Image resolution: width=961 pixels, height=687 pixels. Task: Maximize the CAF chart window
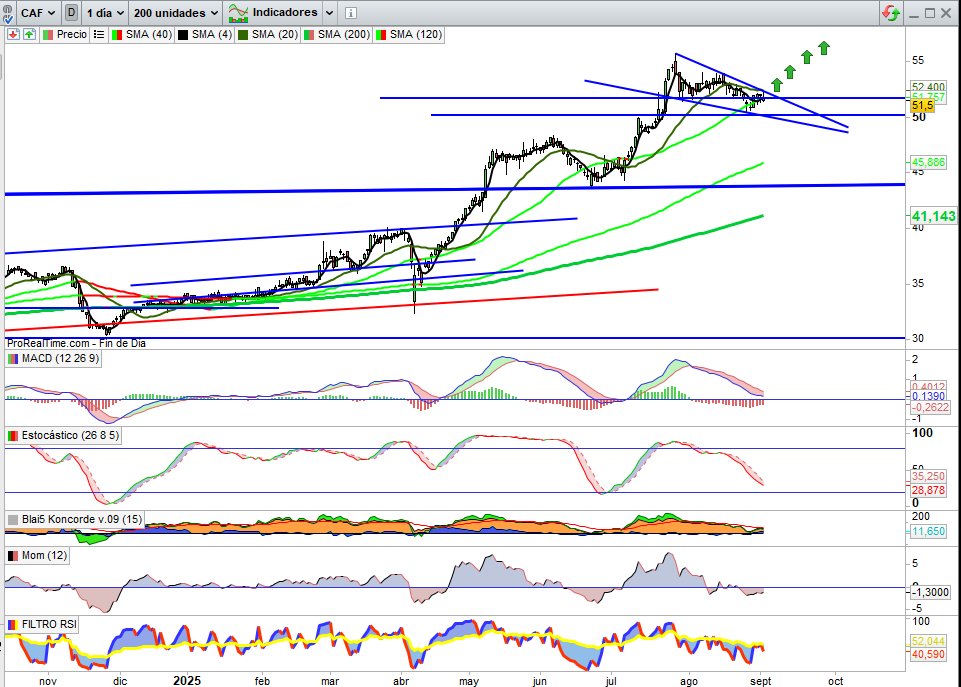(x=930, y=13)
